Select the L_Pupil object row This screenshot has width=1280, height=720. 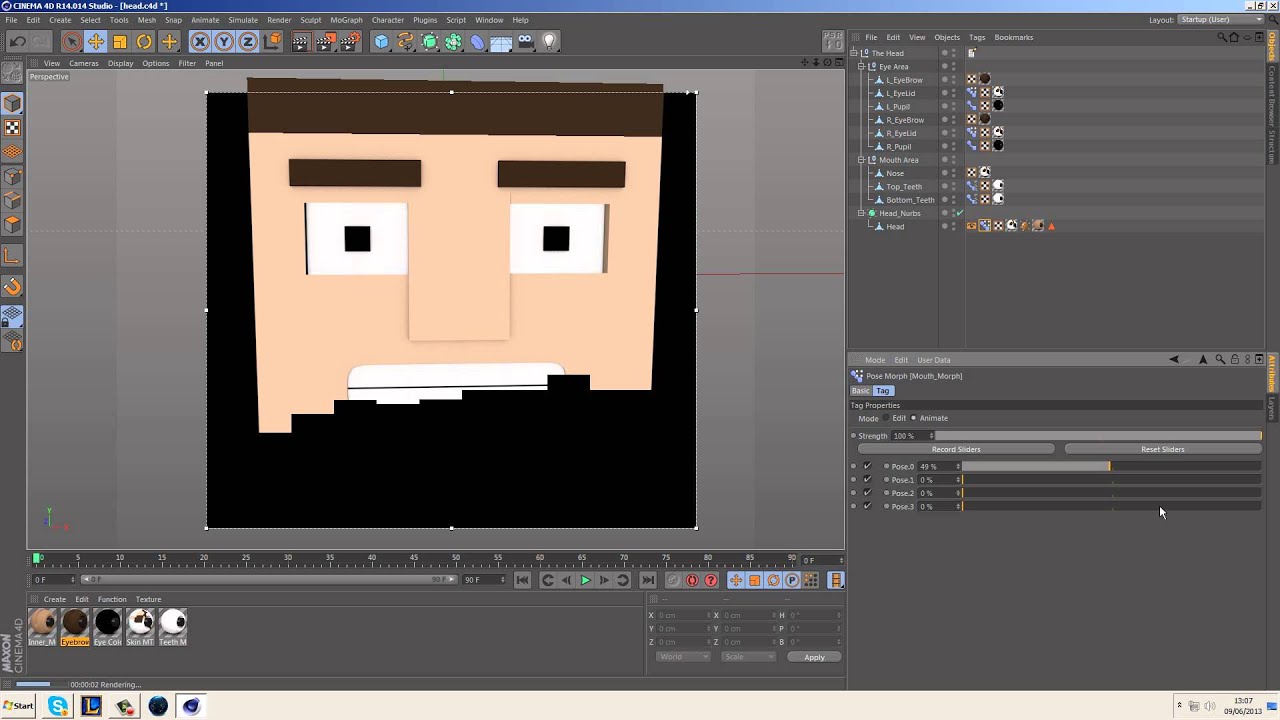[x=898, y=106]
